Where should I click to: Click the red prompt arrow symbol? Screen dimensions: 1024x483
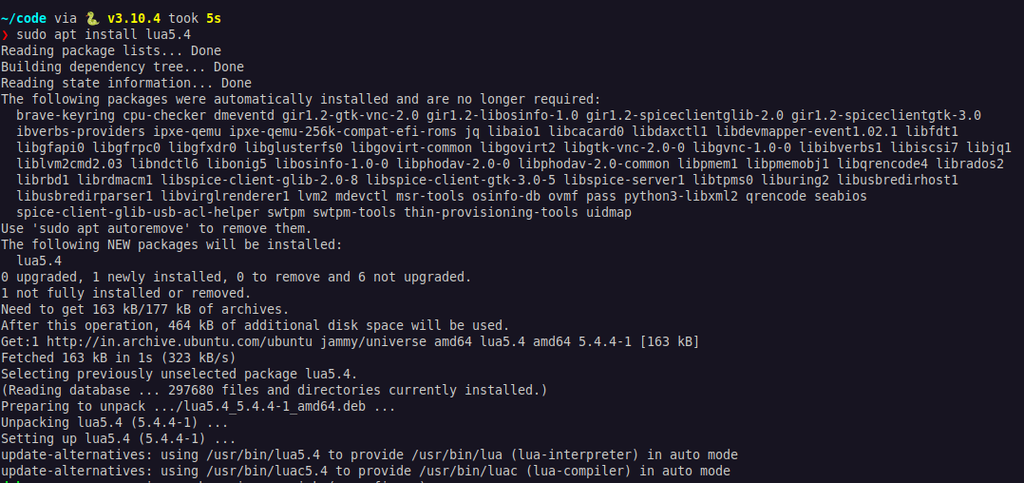pos(5,35)
